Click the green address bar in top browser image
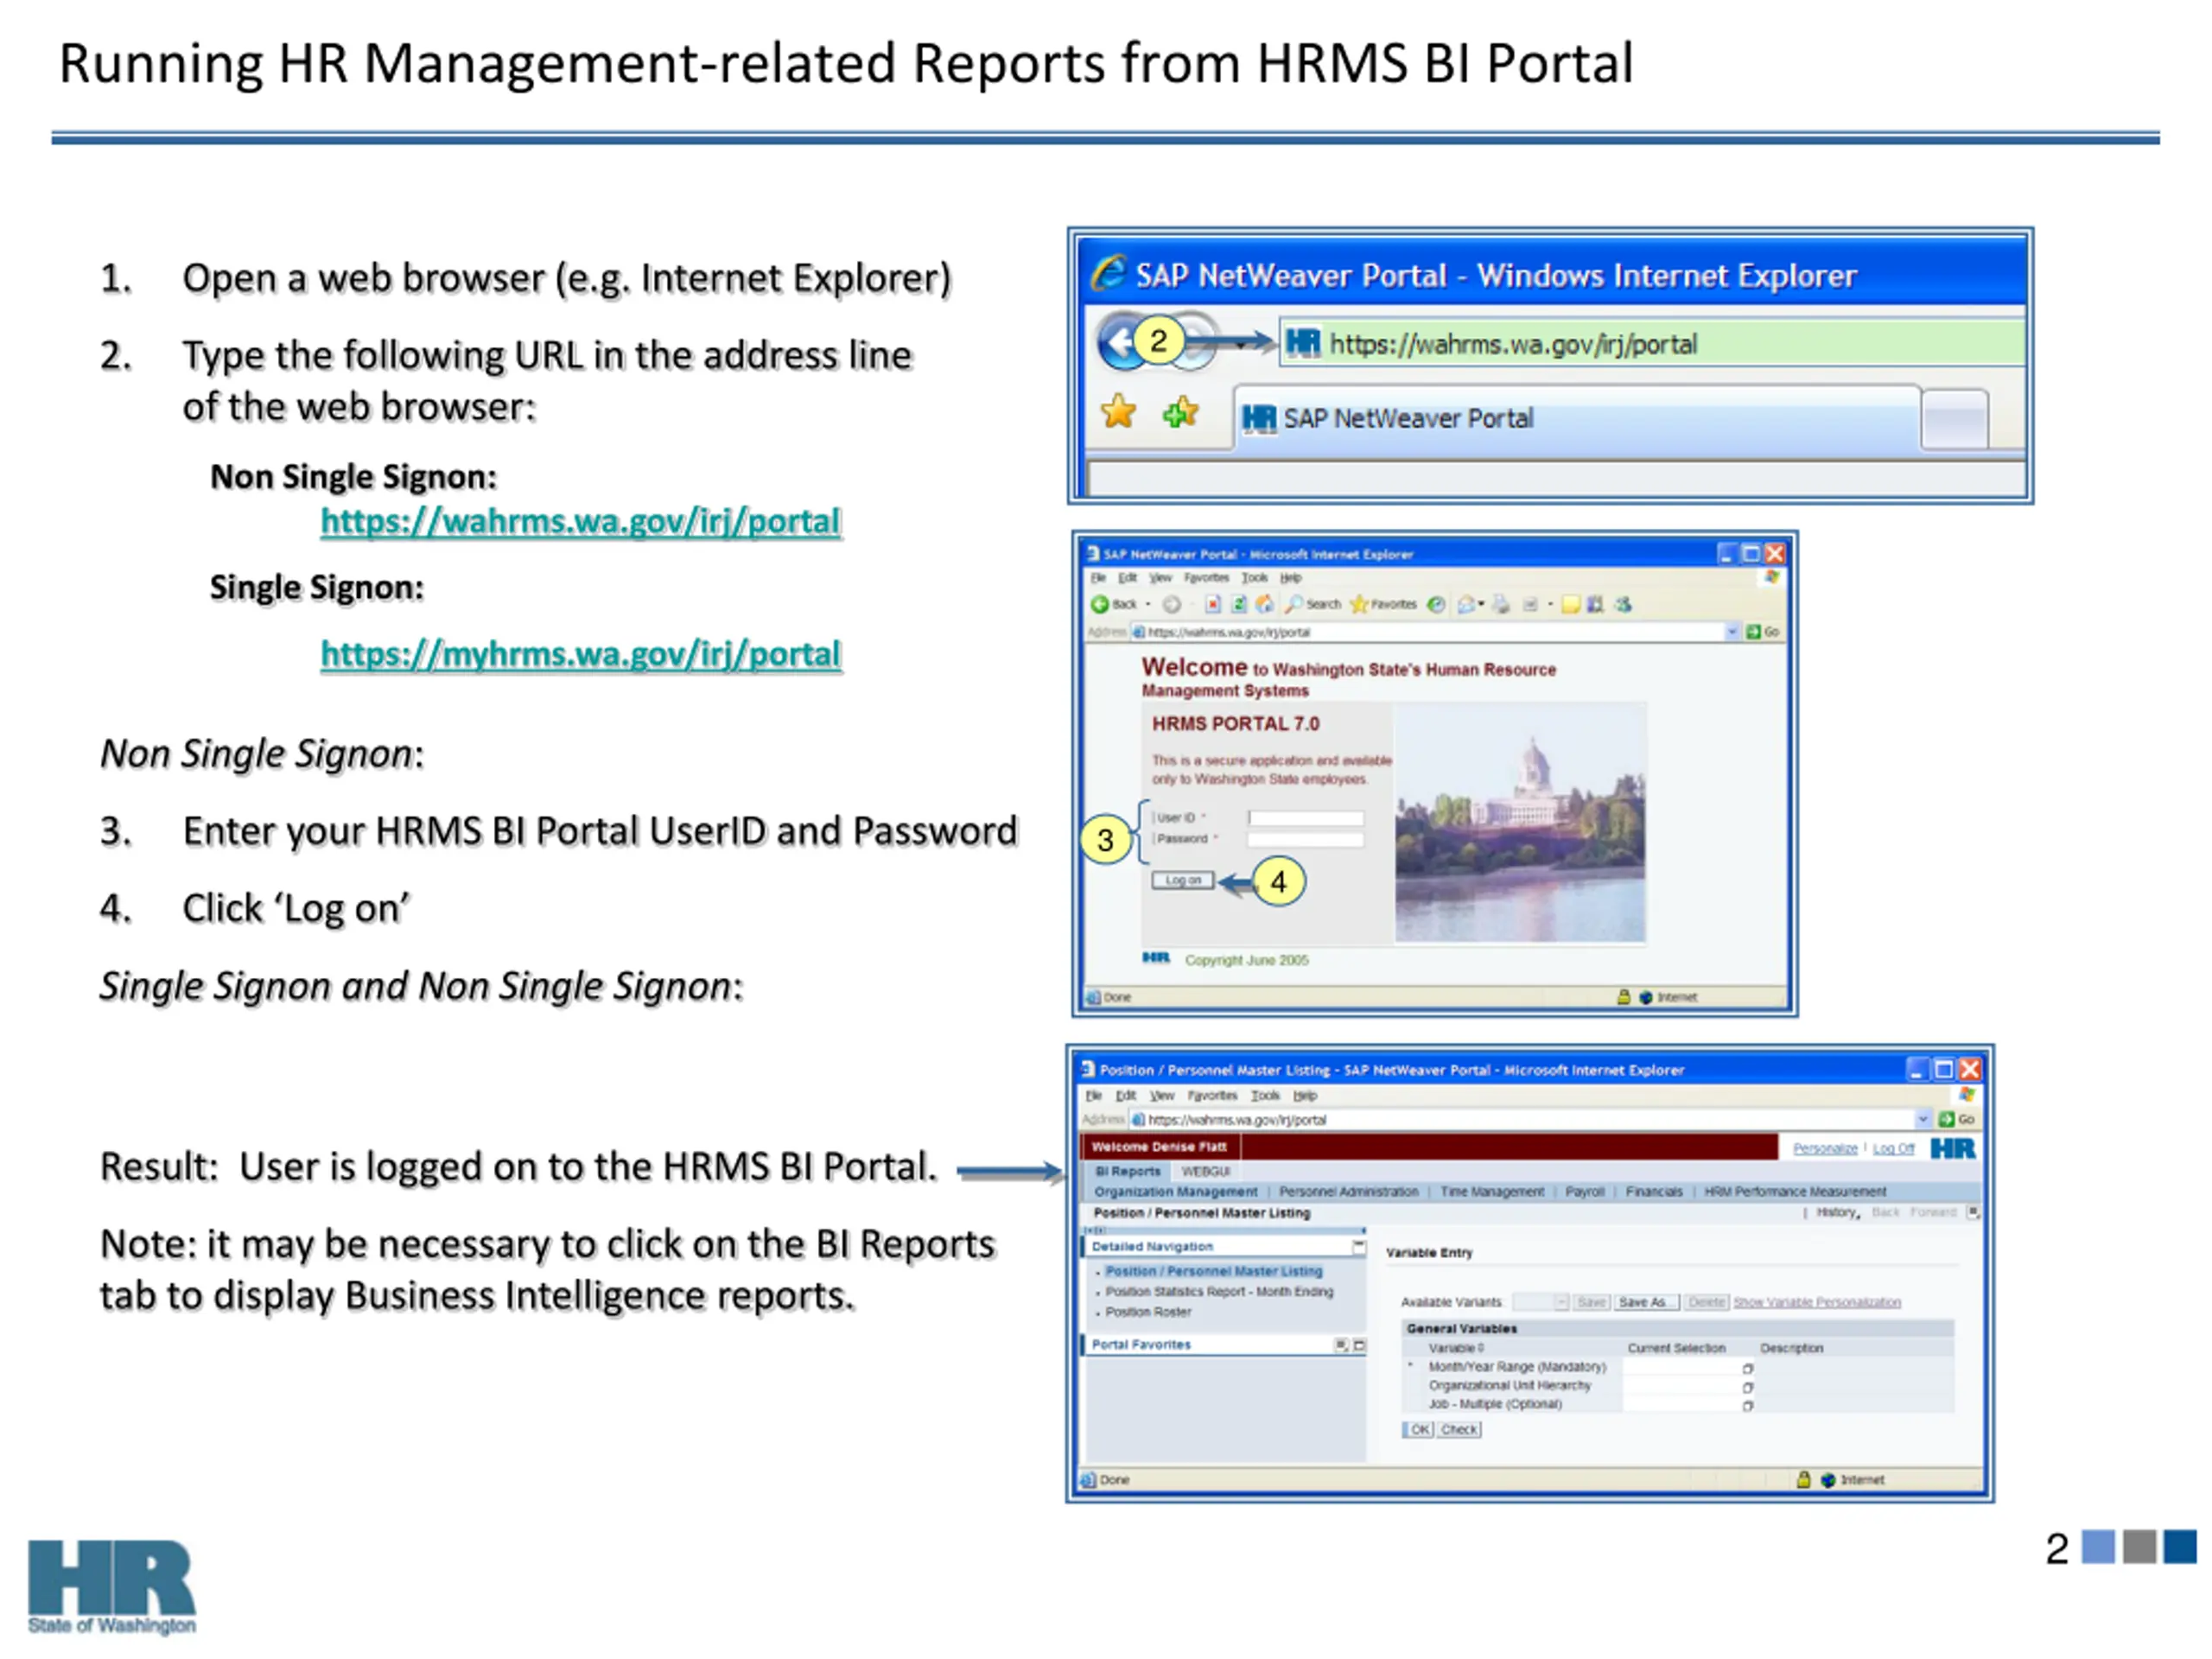Image resolution: width=2212 pixels, height=1659 pixels. (x=1652, y=343)
